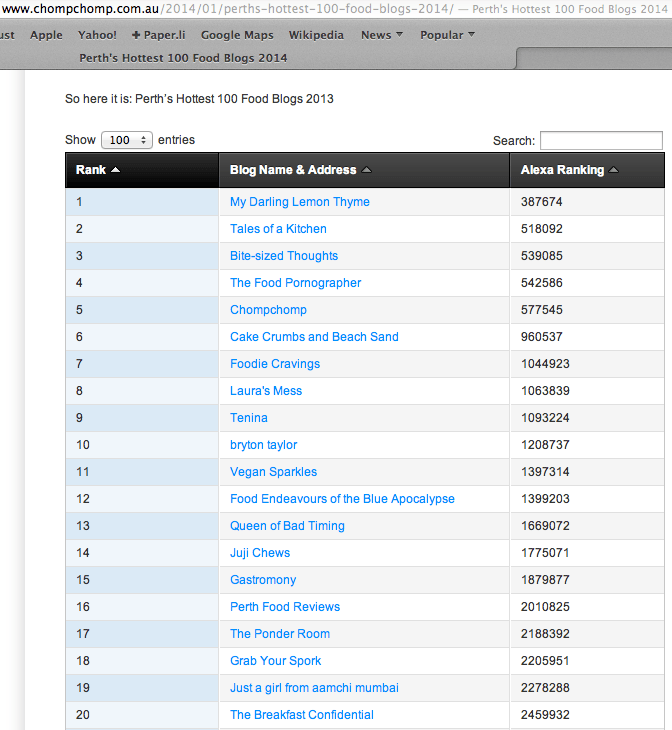
Task: Select Alexa ranking value 577545
Action: click(x=542, y=310)
